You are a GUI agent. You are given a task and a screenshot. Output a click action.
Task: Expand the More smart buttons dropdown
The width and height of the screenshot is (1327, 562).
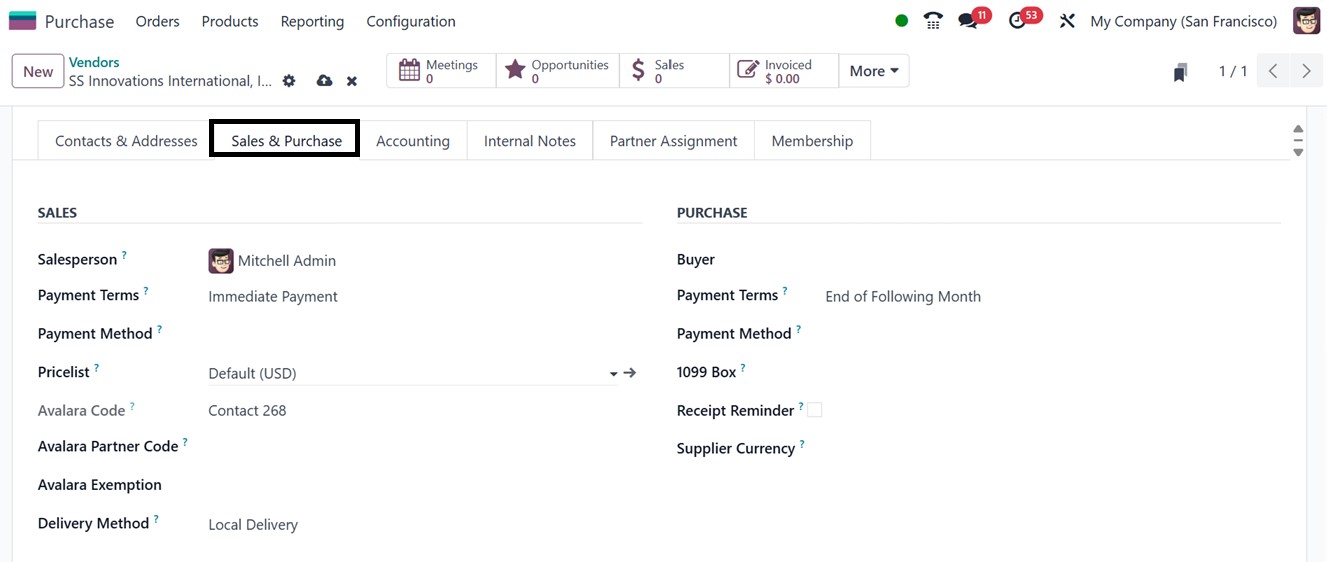coord(873,71)
